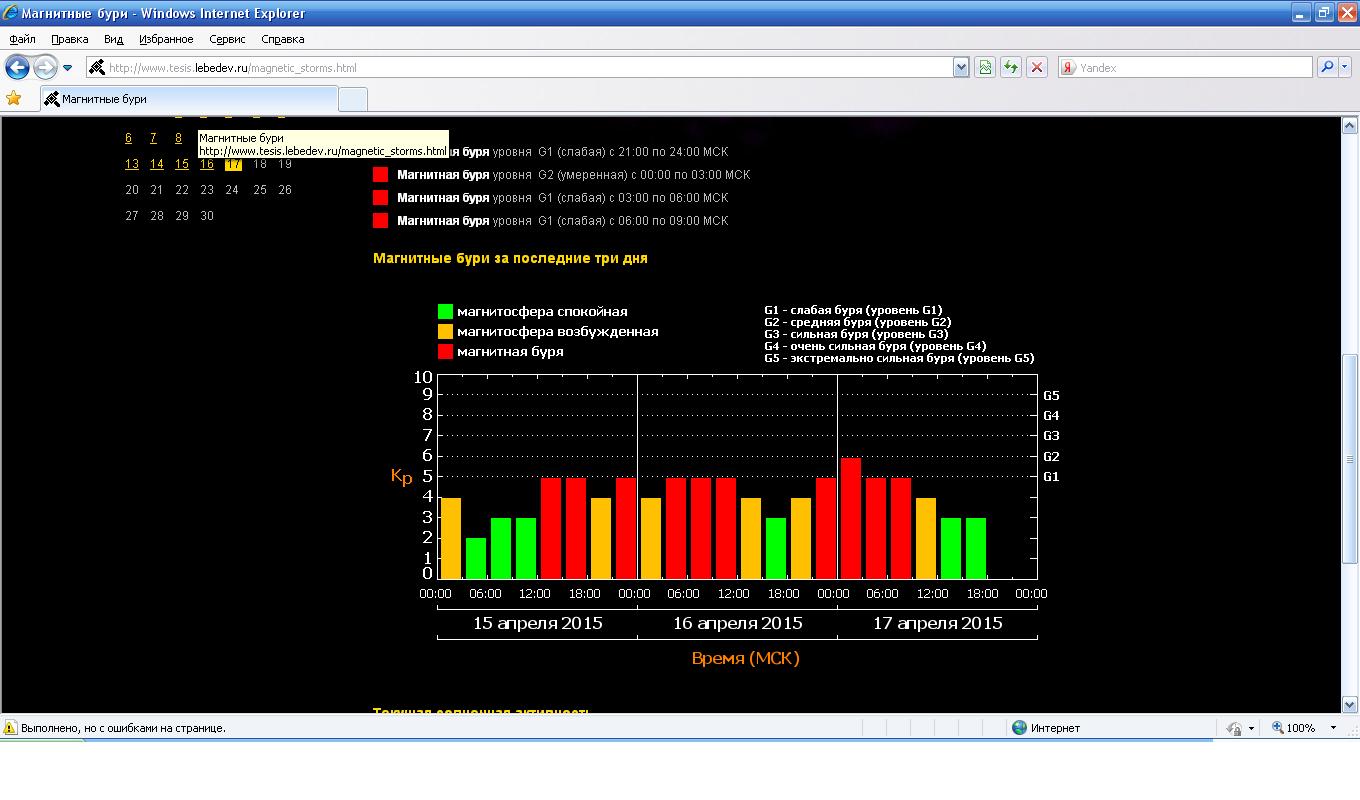Image resolution: width=1360 pixels, height=800 pixels.
Task: Click the Internet zone globe icon
Action: click(1019, 728)
